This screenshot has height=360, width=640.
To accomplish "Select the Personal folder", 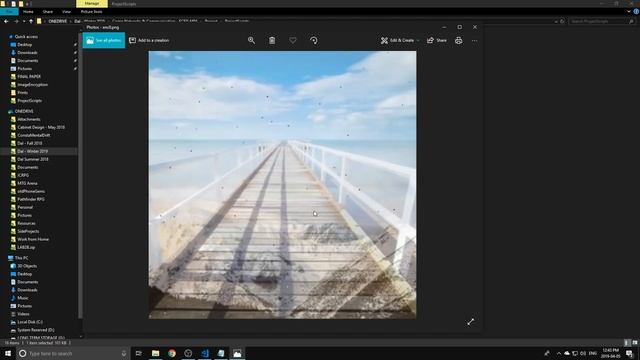I will 25,207.
